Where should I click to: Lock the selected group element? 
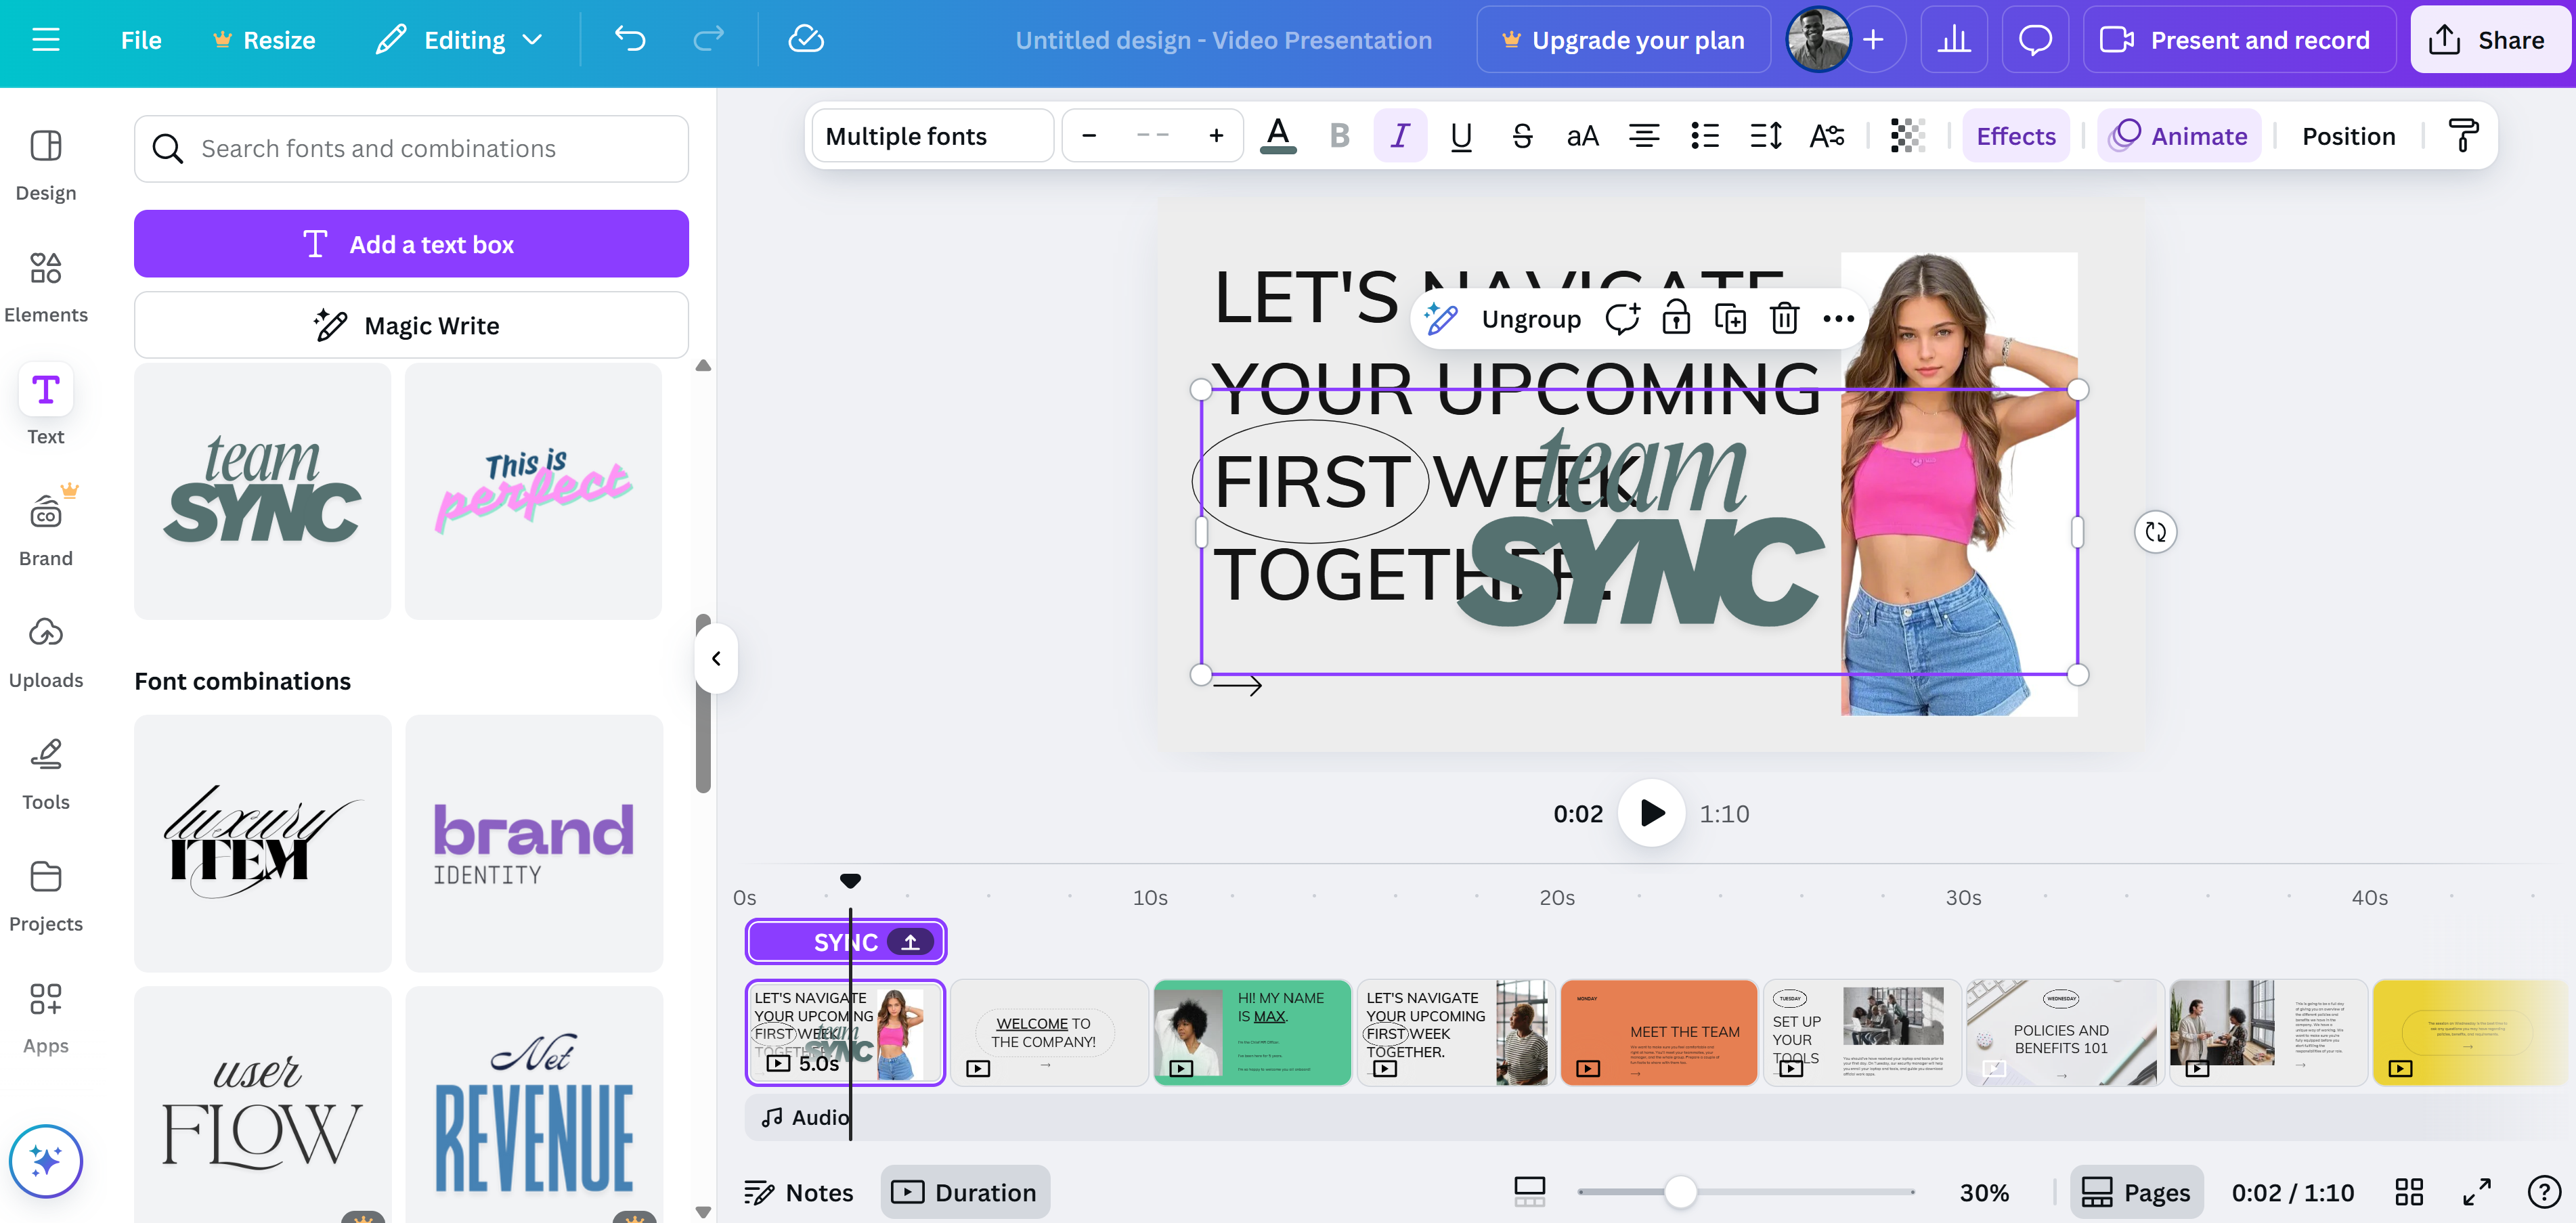tap(1676, 319)
